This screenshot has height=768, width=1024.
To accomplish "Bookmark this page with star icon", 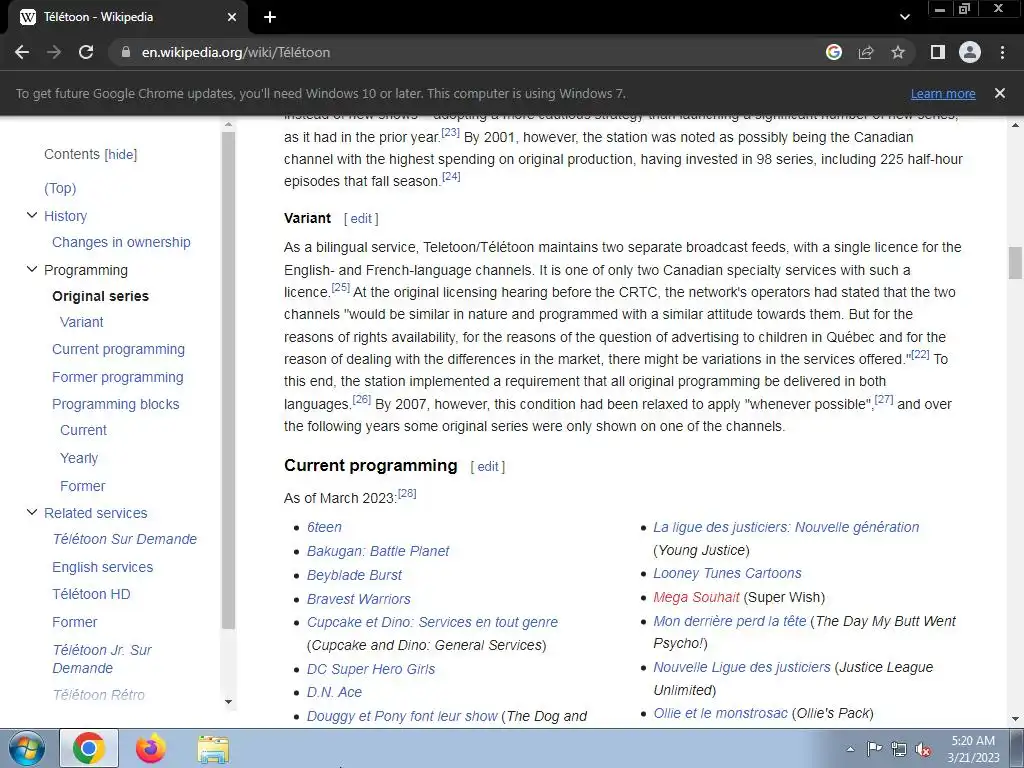I will pos(898,52).
